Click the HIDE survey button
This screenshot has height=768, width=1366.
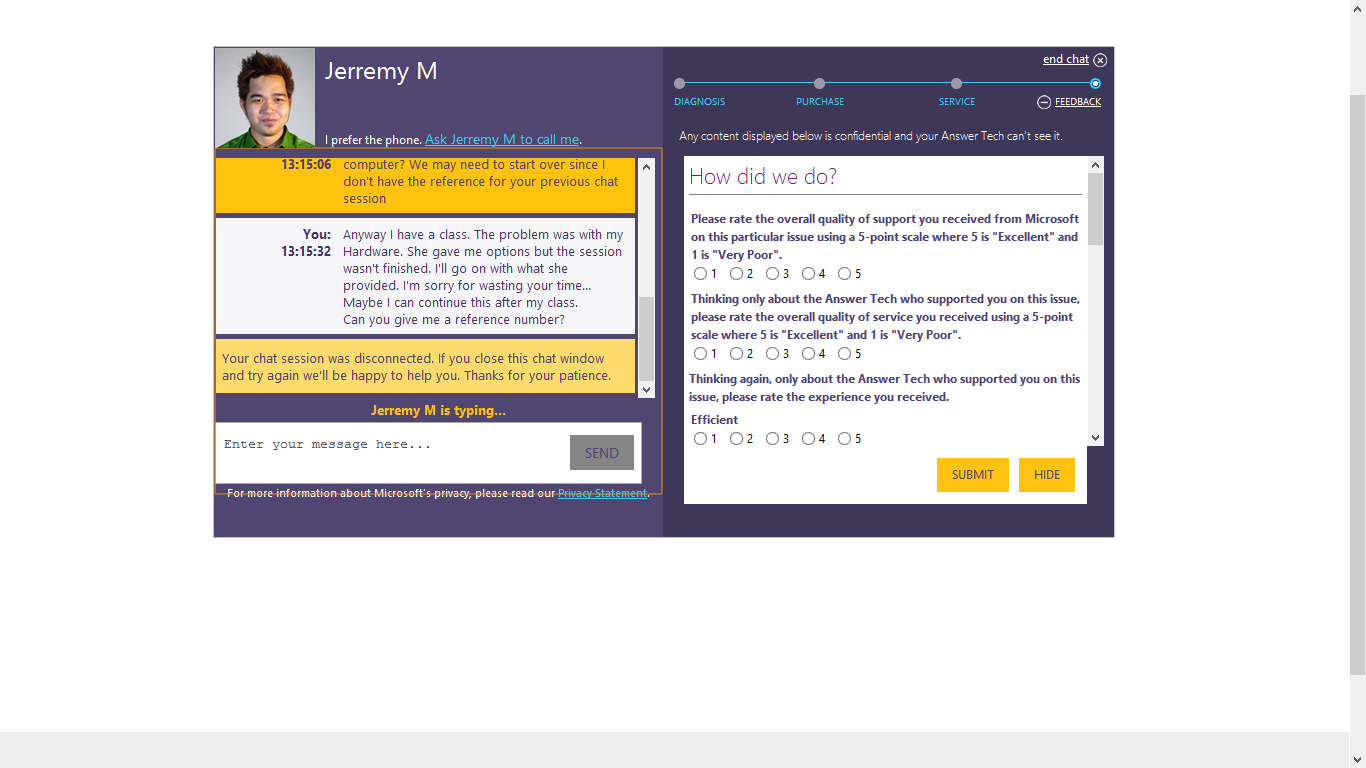click(1047, 475)
